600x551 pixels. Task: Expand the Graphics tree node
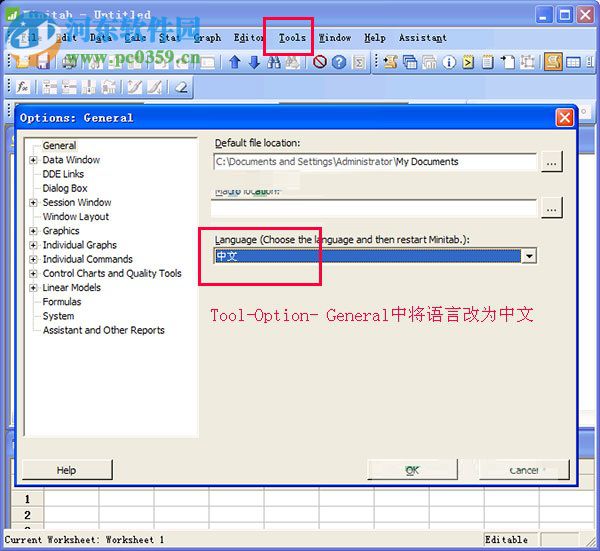34,231
